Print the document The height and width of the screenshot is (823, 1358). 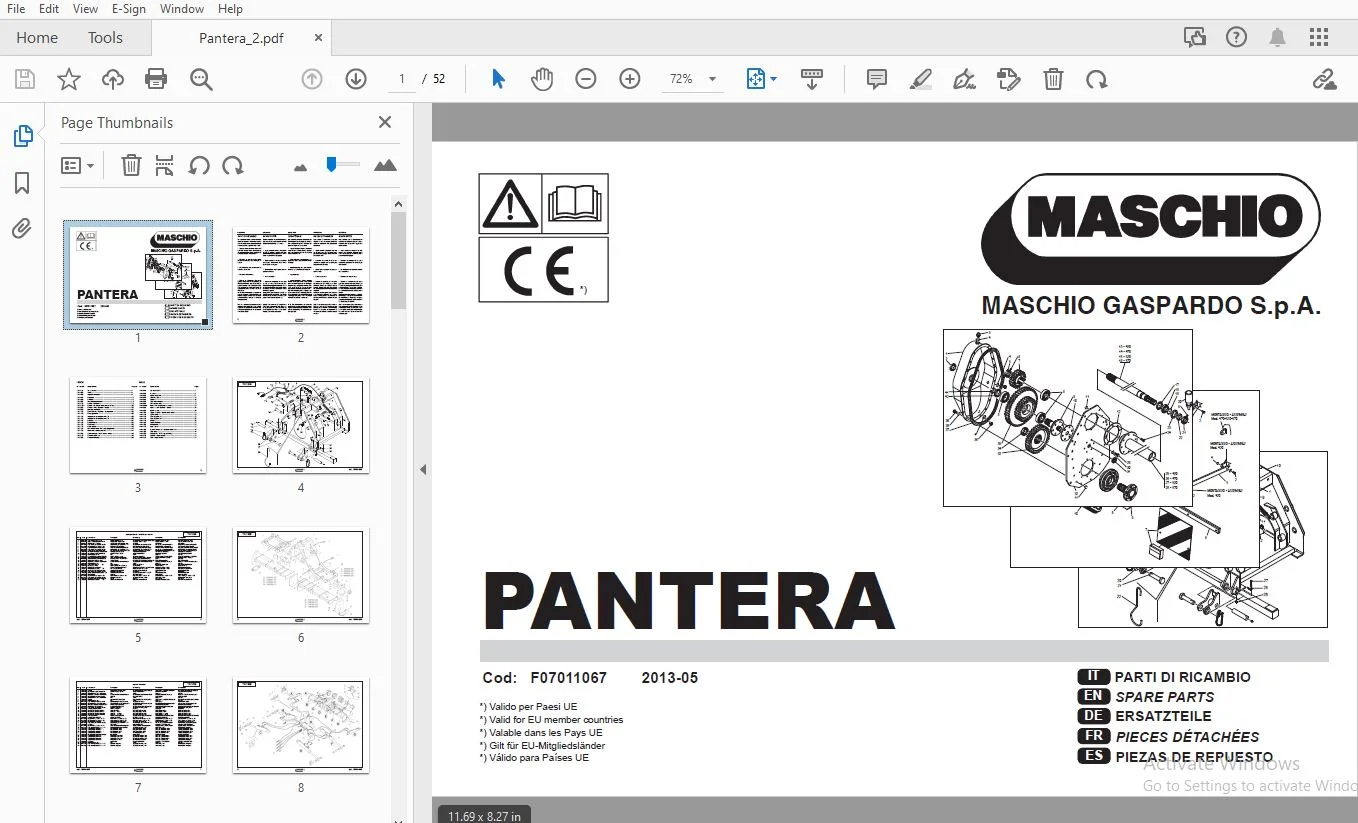[156, 79]
